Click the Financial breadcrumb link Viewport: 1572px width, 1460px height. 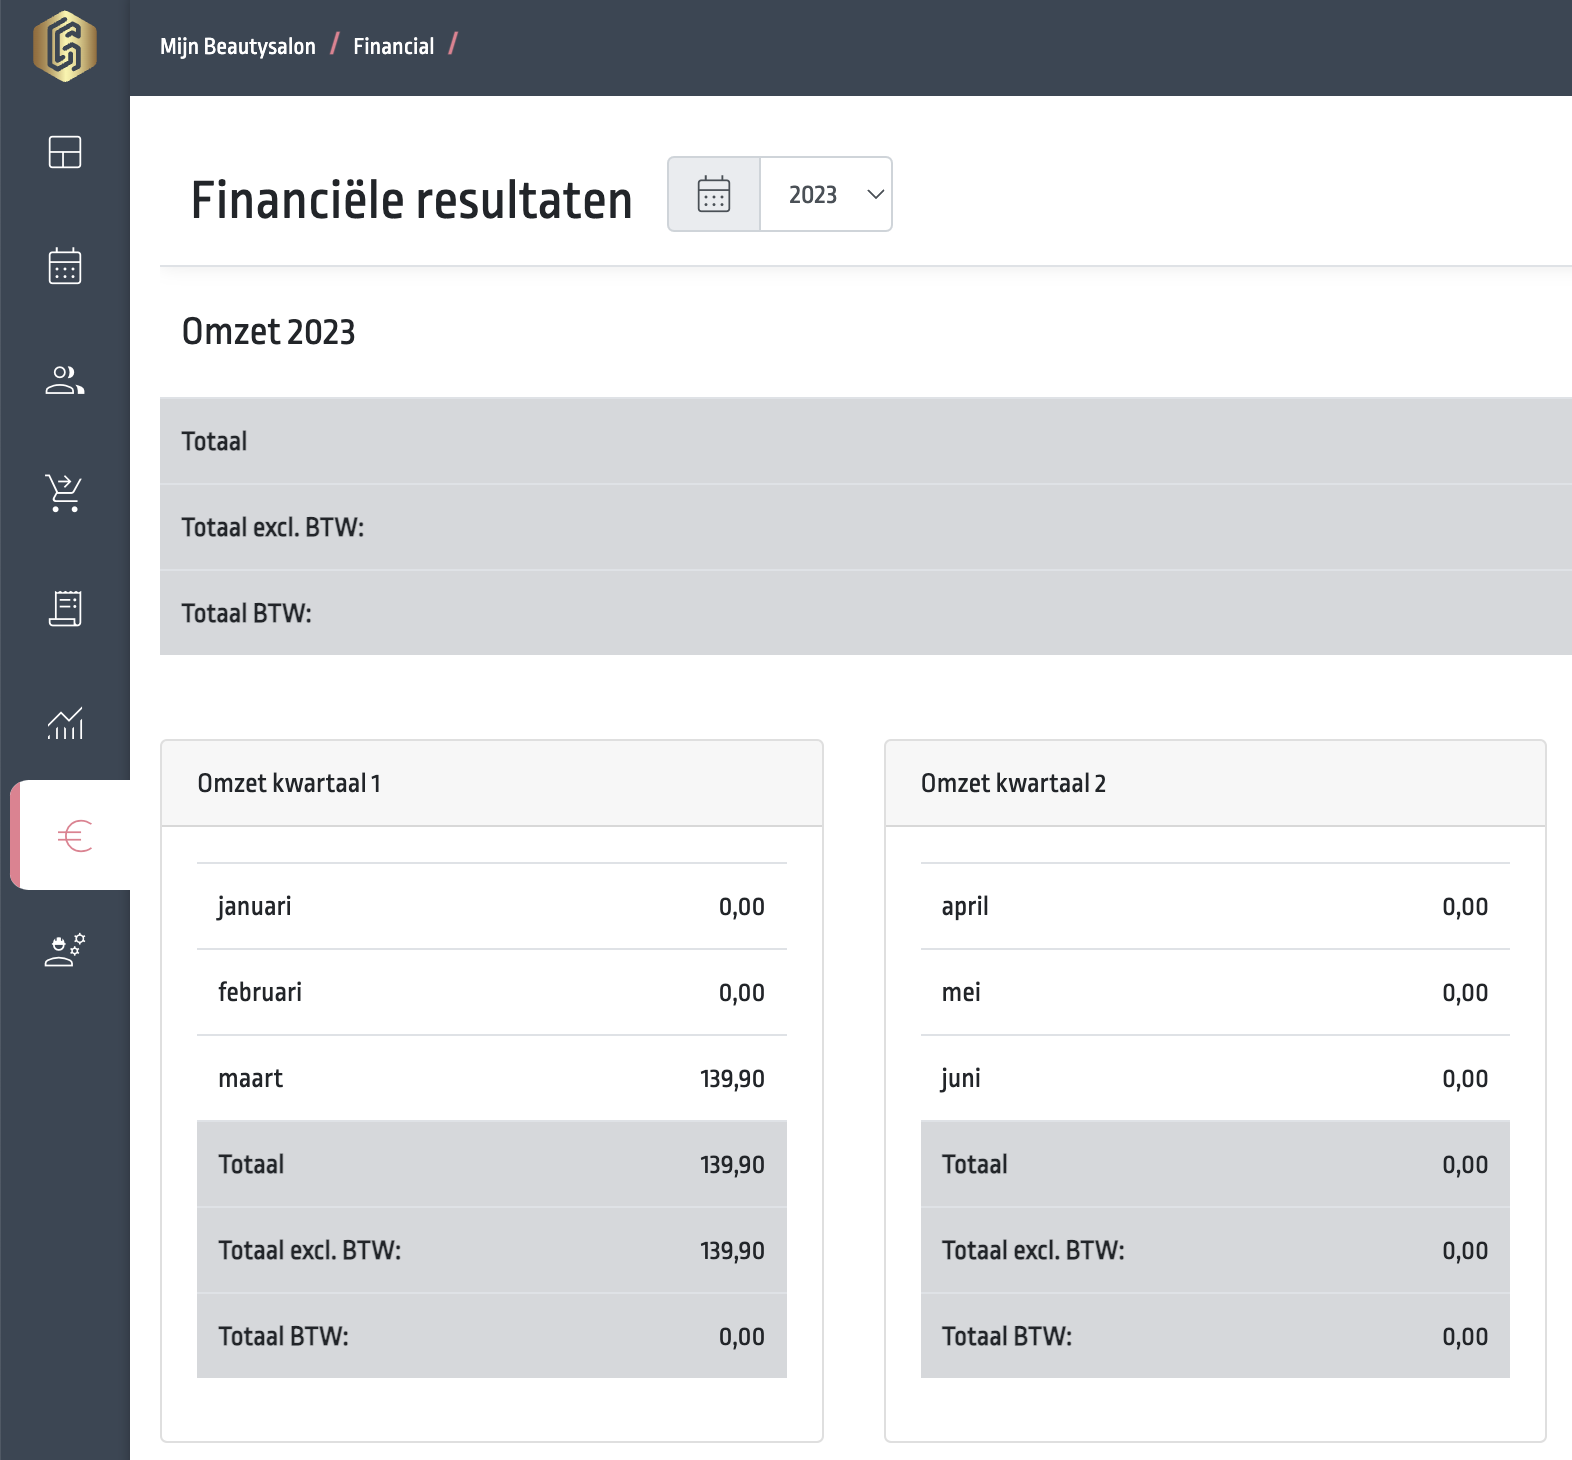(393, 47)
